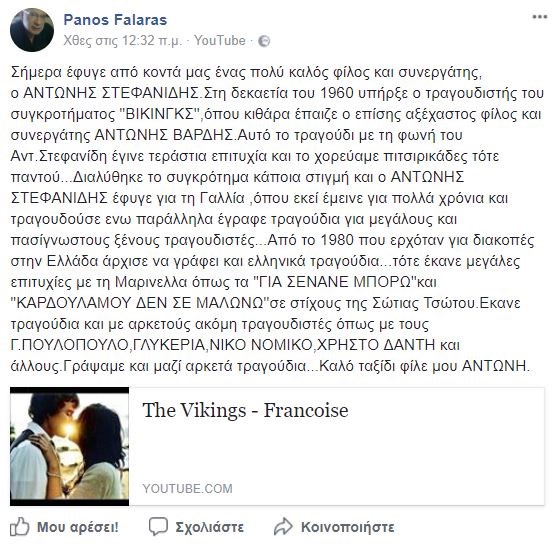Choose Κοινοποιήστε to share the post

coord(348,527)
